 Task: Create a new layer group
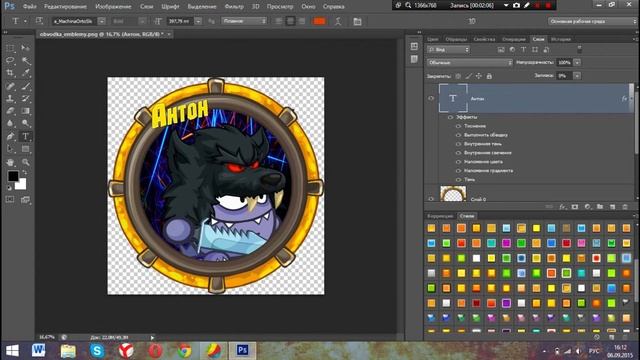pyautogui.click(x=600, y=207)
